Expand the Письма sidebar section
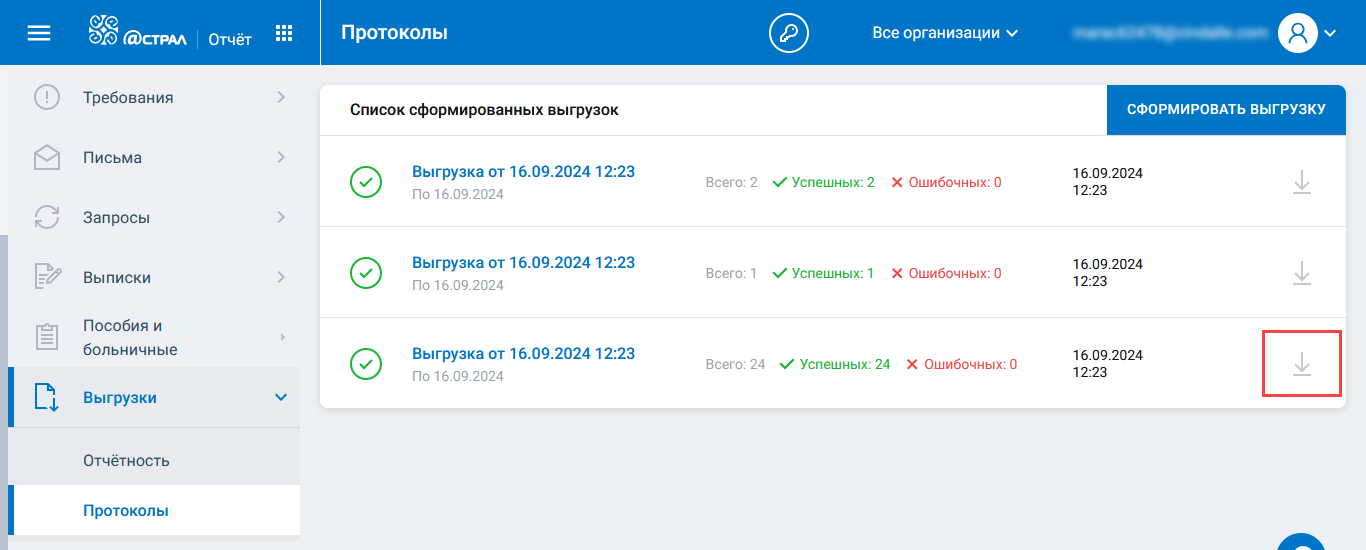This screenshot has height=550, width=1366. [160, 158]
